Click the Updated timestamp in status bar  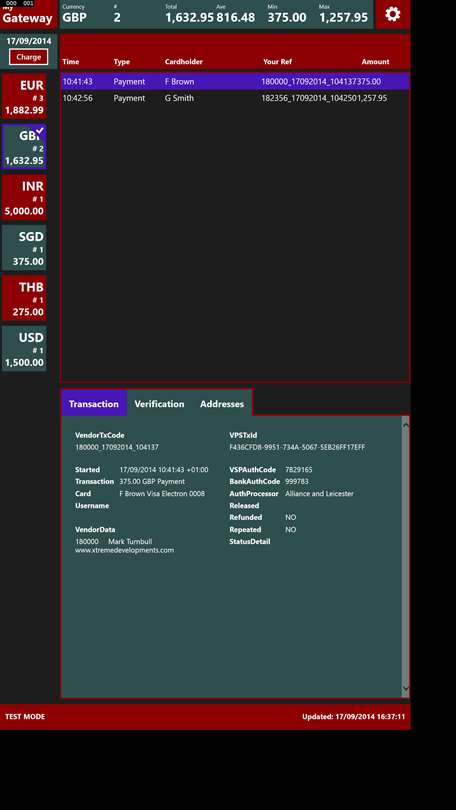(x=354, y=716)
